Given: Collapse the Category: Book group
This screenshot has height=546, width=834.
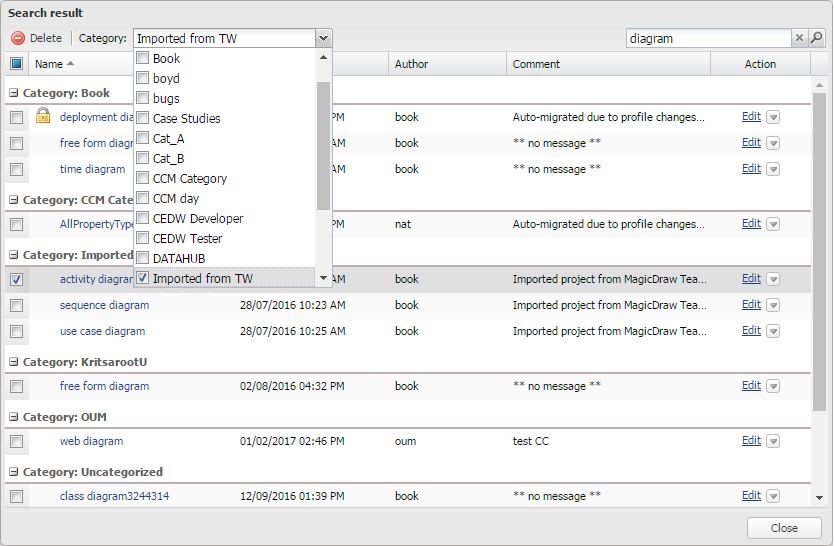Looking at the screenshot, I should tap(14, 93).
